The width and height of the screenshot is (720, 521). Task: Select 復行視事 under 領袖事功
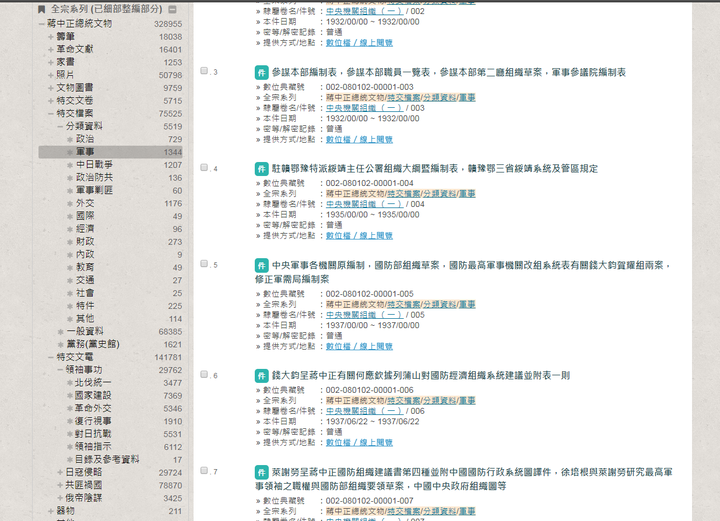click(x=93, y=421)
